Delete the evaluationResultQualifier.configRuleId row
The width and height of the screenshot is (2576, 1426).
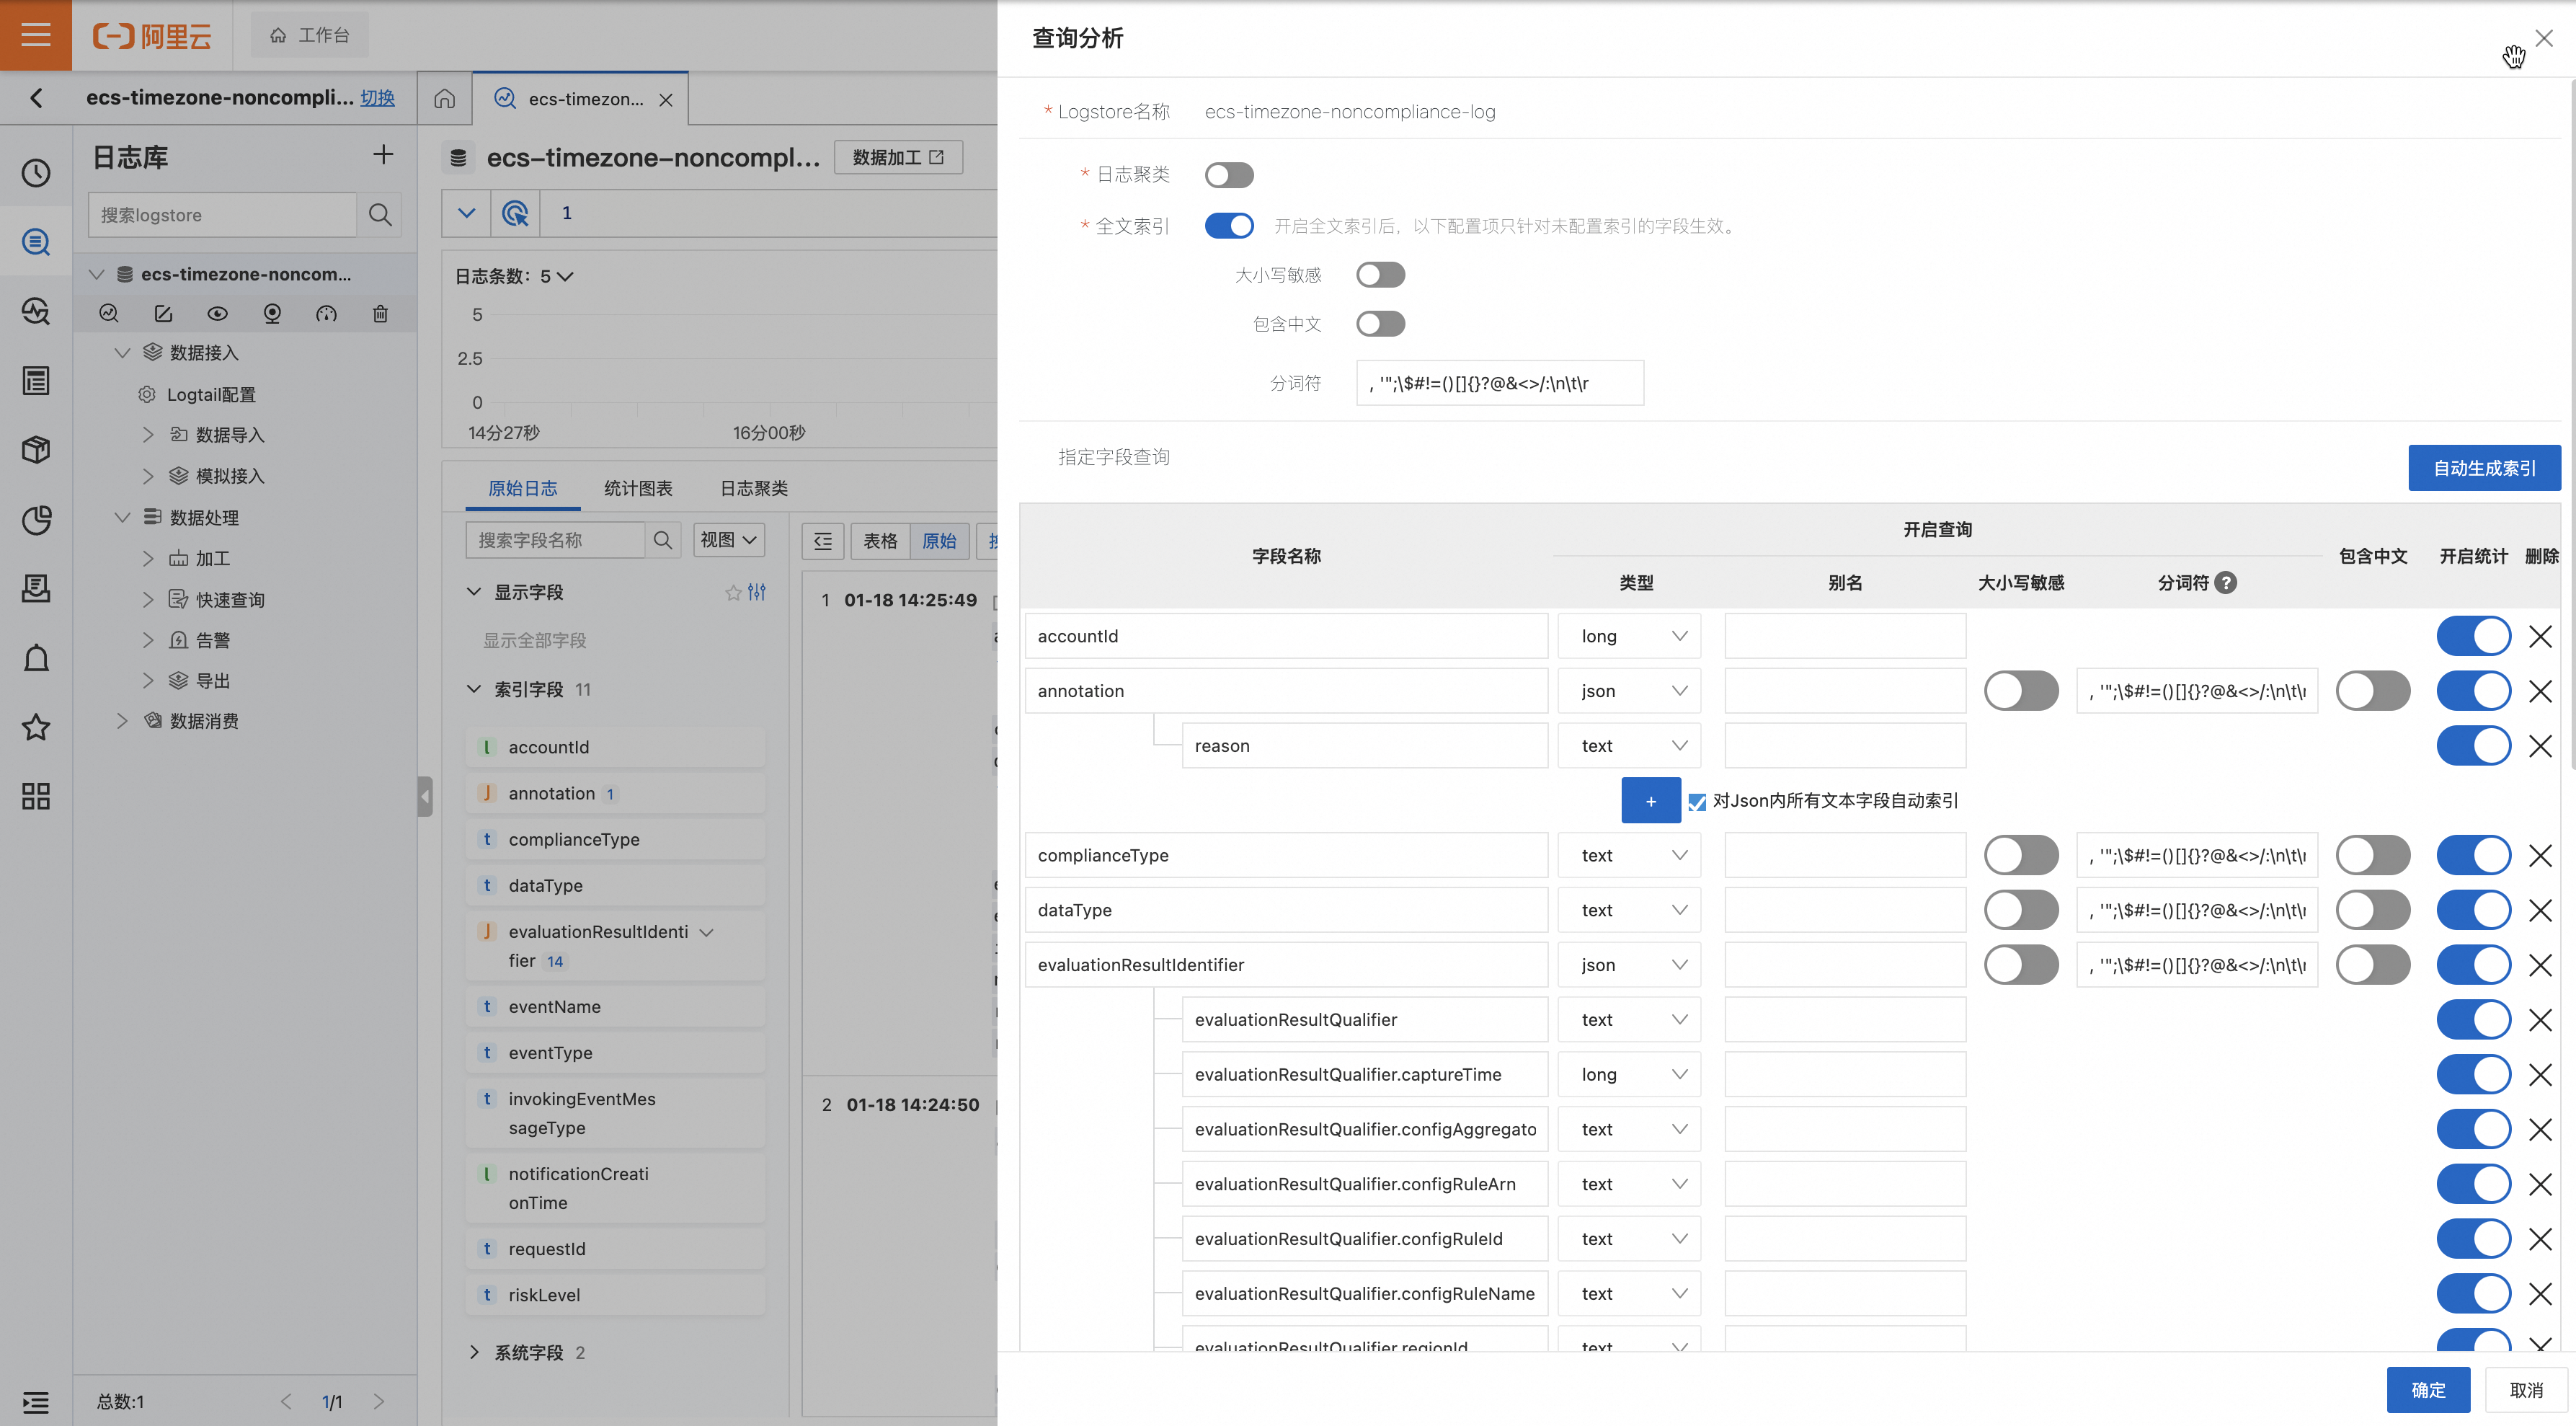[x=2540, y=1239]
